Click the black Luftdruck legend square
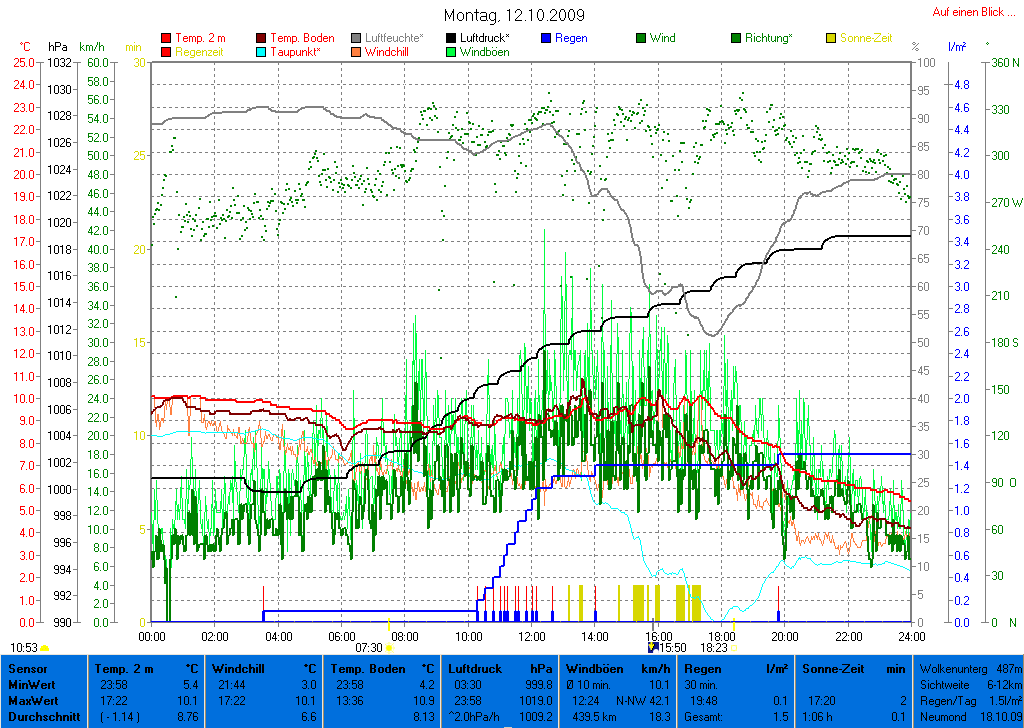 451,39
